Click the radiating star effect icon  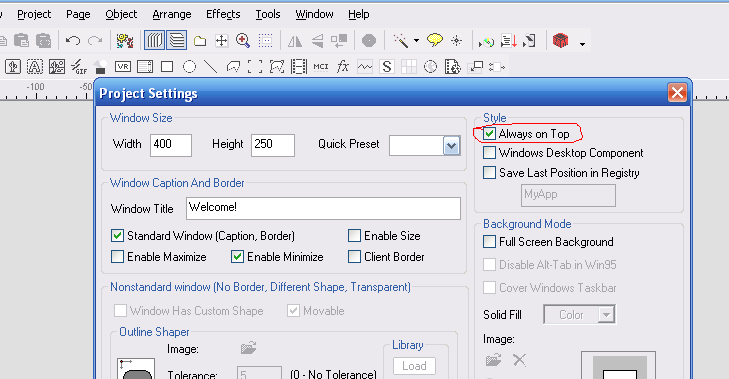point(457,41)
